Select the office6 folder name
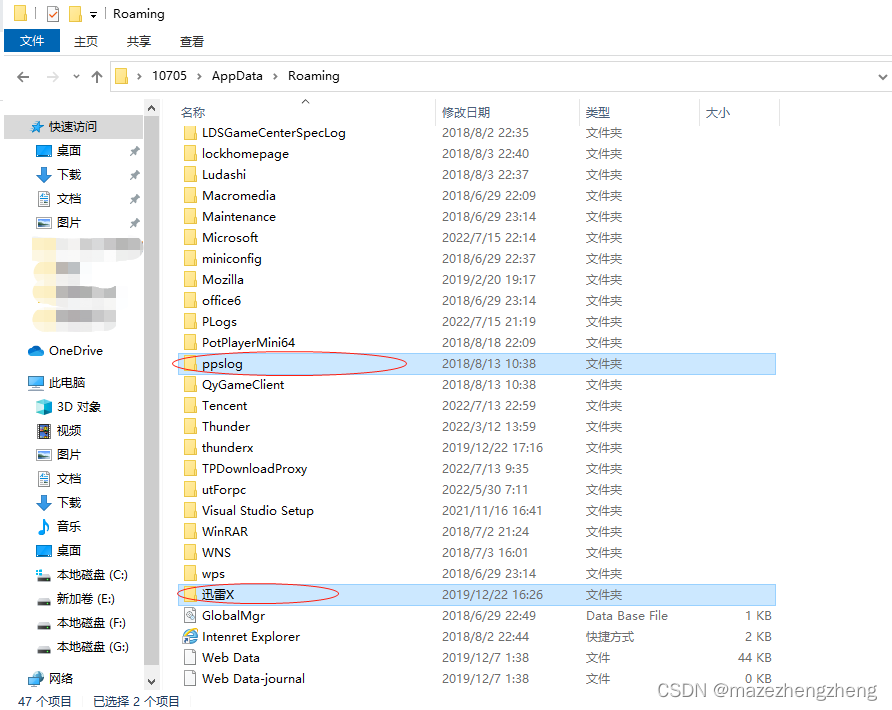Image resolution: width=892 pixels, height=710 pixels. [x=221, y=301]
